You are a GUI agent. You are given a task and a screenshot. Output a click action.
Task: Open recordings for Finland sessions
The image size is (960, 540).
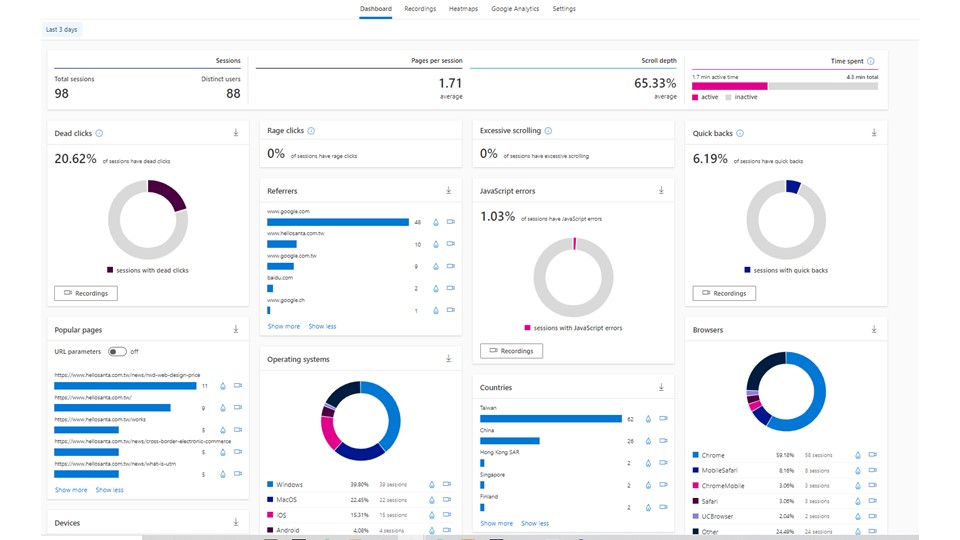click(x=663, y=507)
